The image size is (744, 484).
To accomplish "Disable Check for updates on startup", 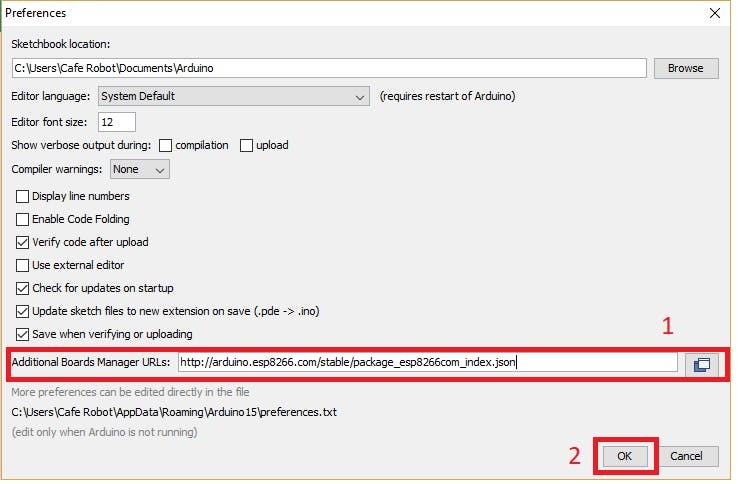I will (x=22, y=288).
